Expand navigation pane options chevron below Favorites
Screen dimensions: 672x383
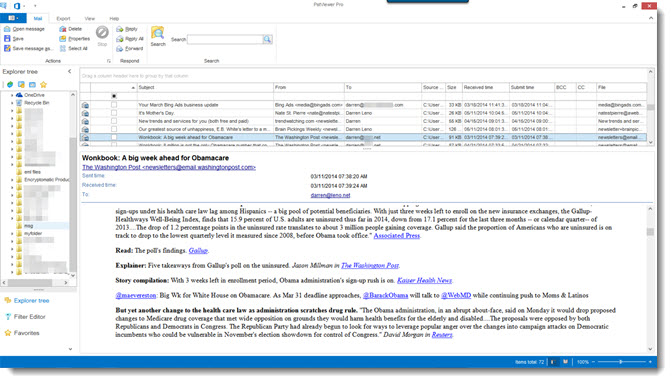coord(70,349)
